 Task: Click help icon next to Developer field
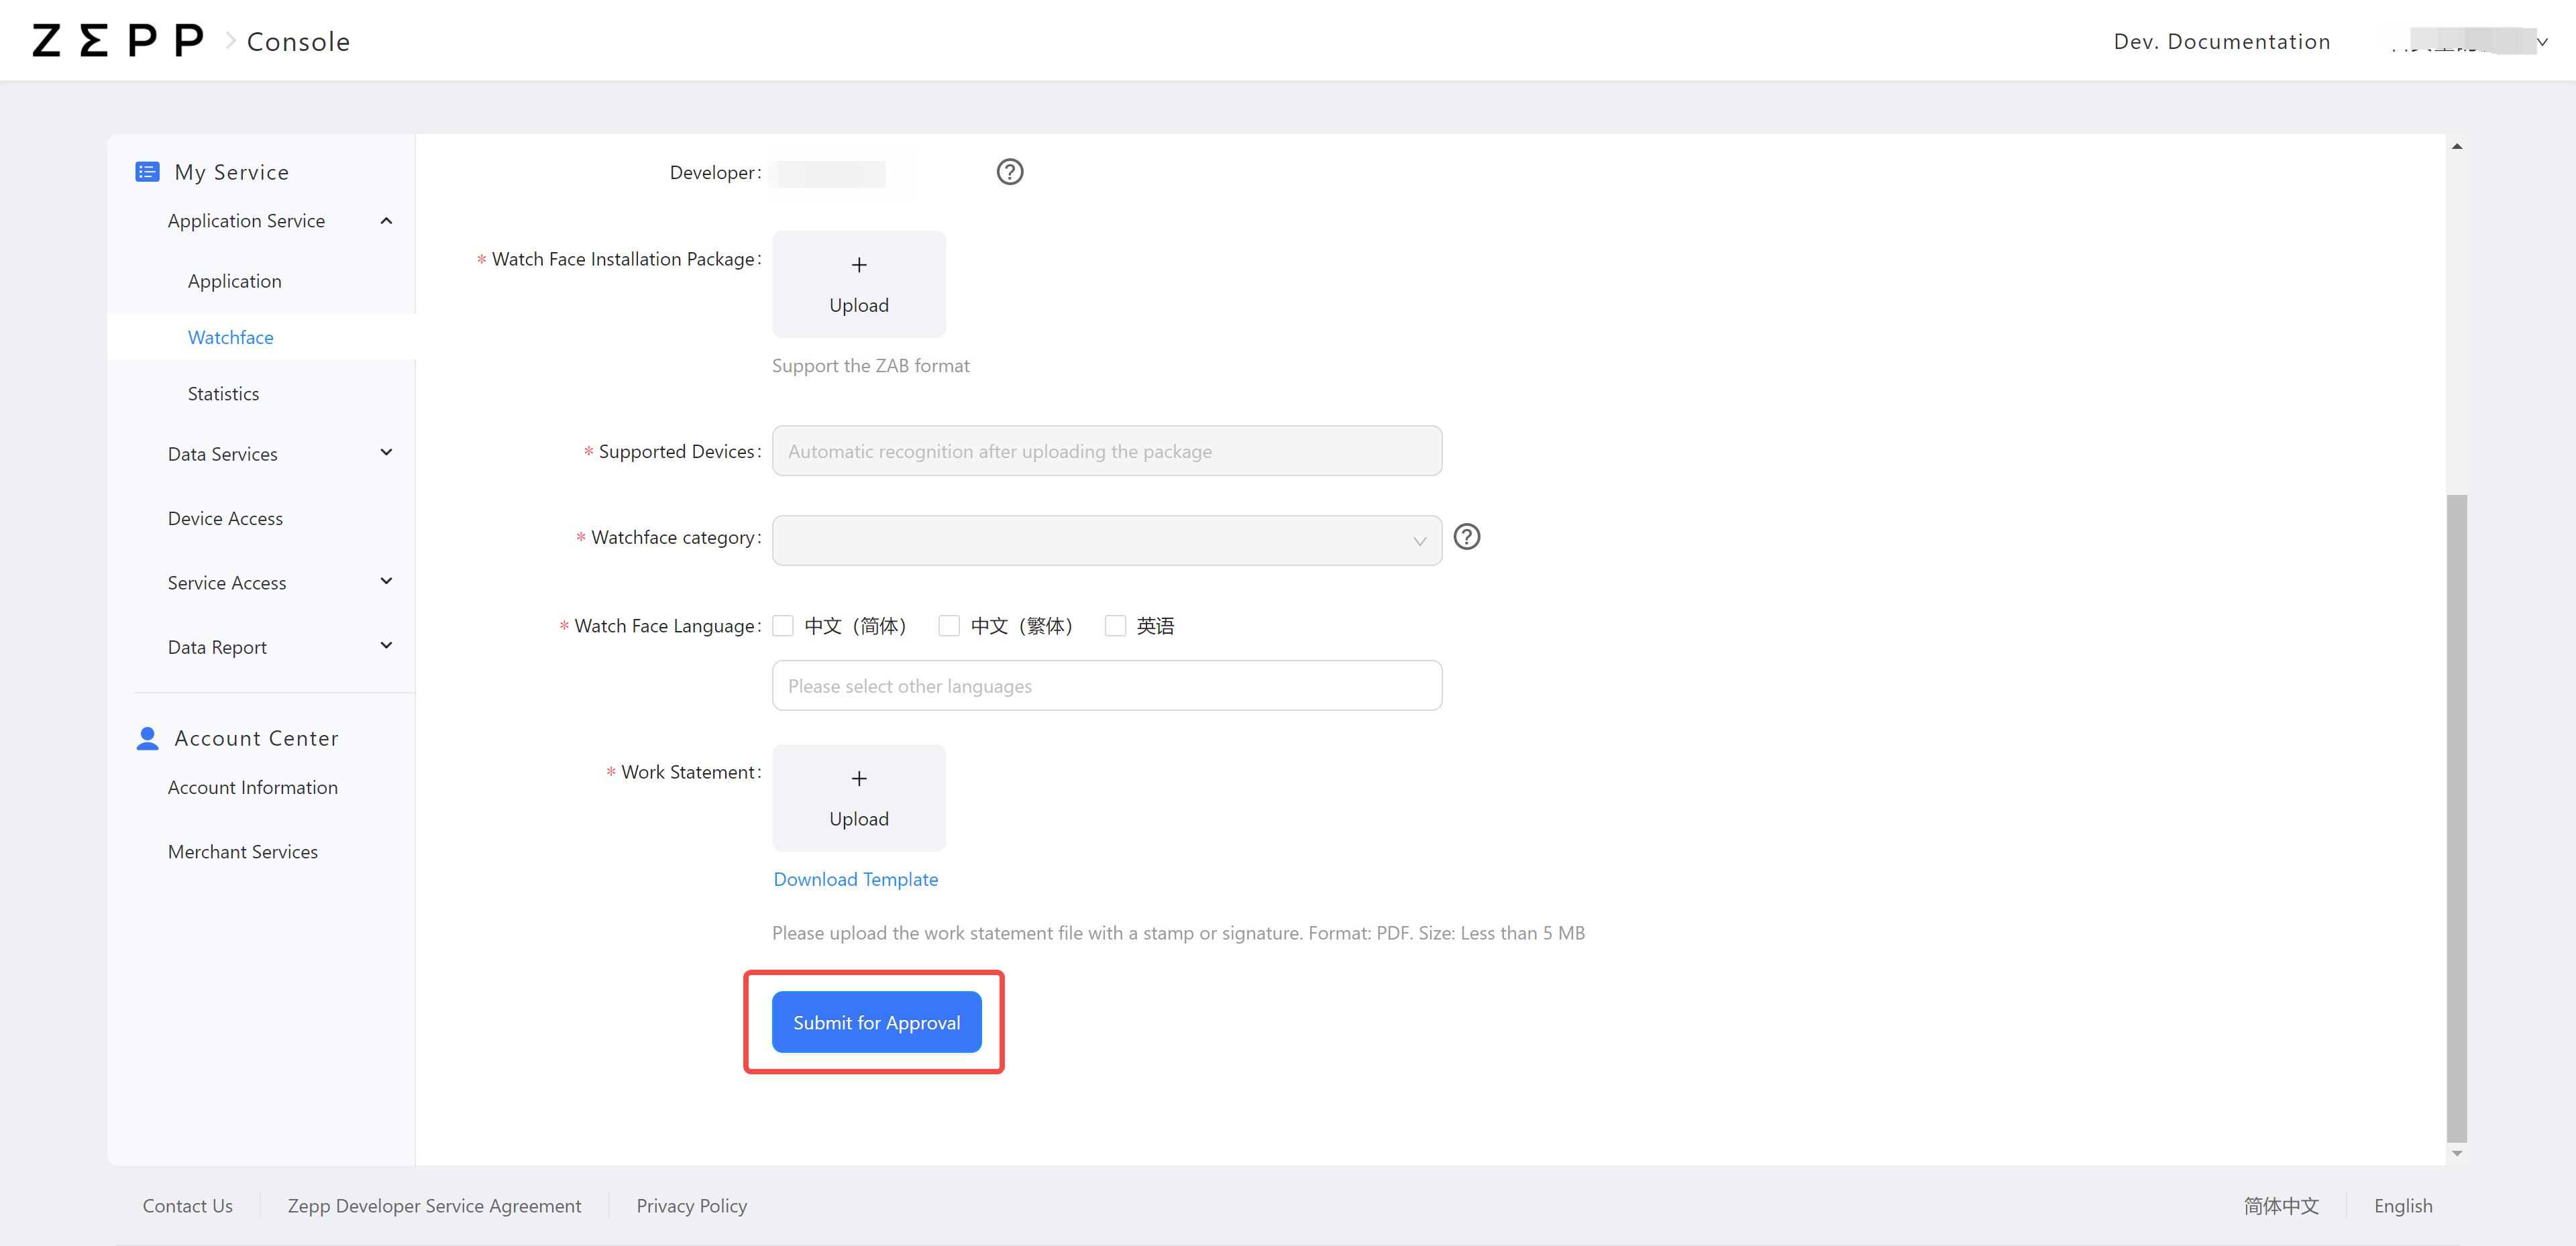coord(1009,172)
